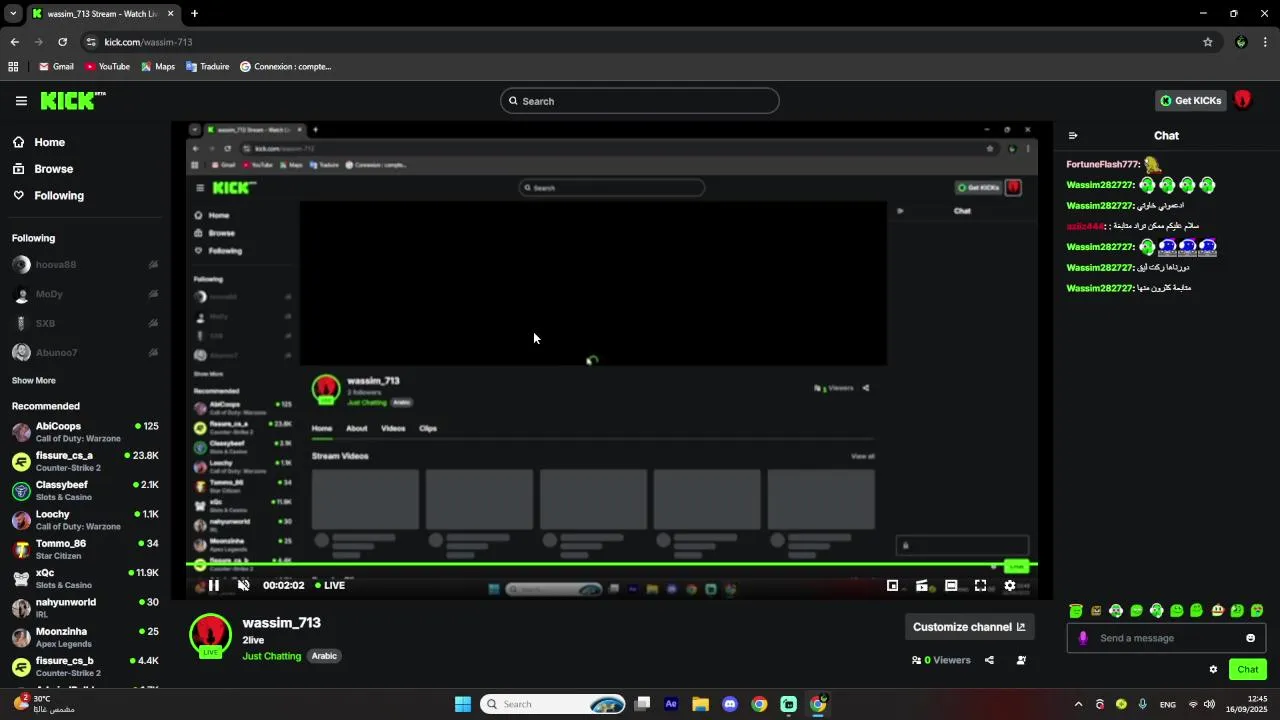
Task: Click the green stream progress bar
Action: coord(612,565)
